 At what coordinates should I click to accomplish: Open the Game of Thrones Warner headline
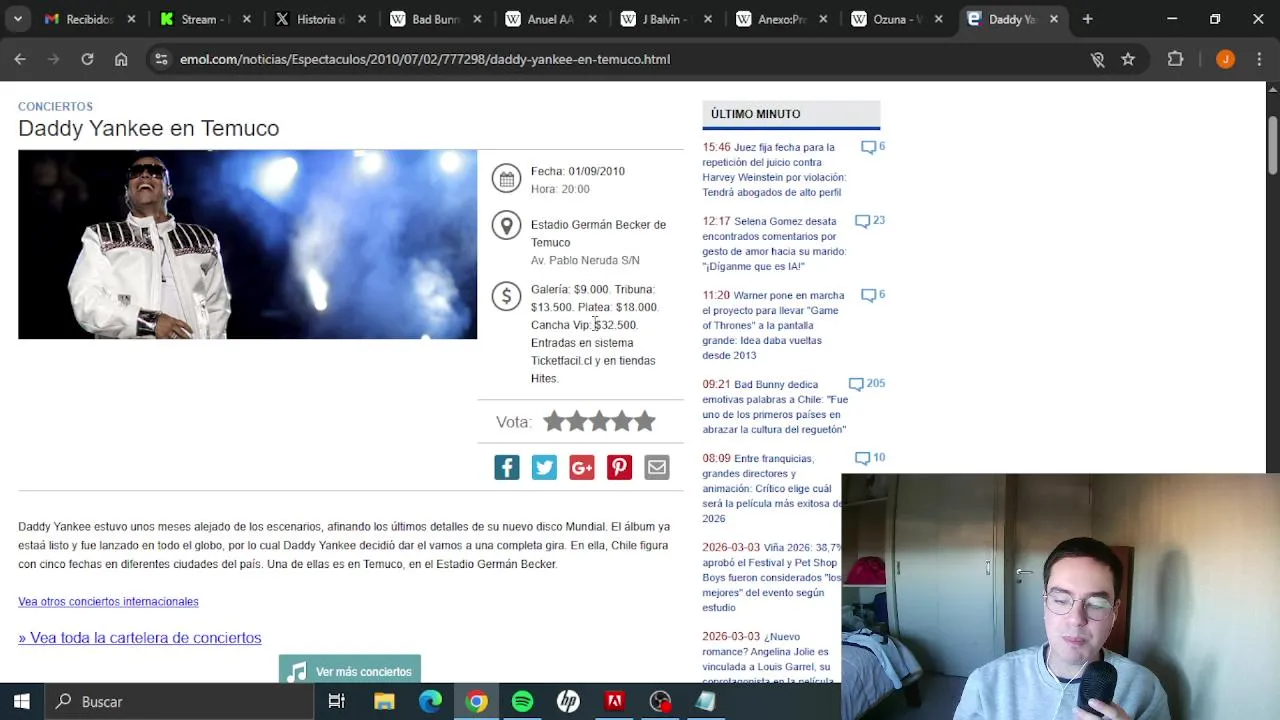773,325
